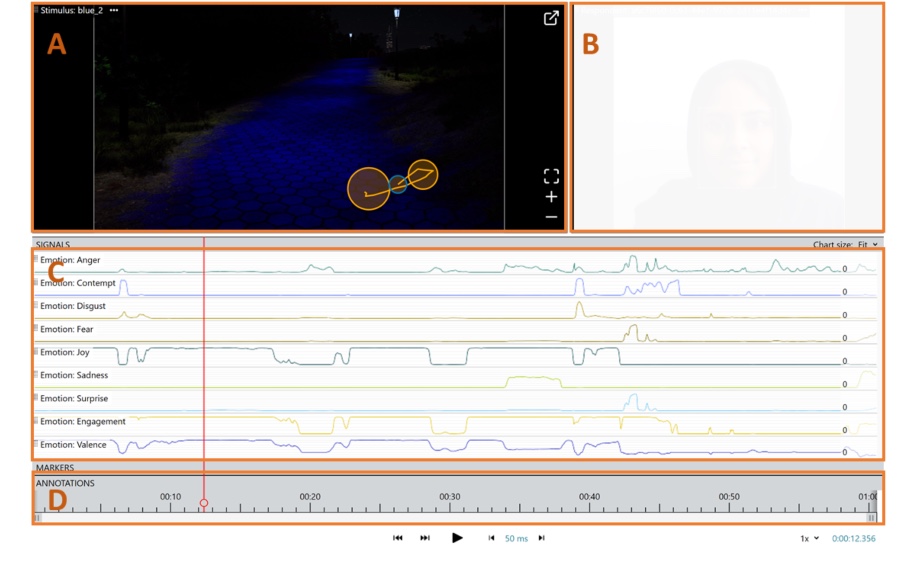Click the Emotion: Anger row handle
Viewport: 920px width, 562px height.
point(36,260)
